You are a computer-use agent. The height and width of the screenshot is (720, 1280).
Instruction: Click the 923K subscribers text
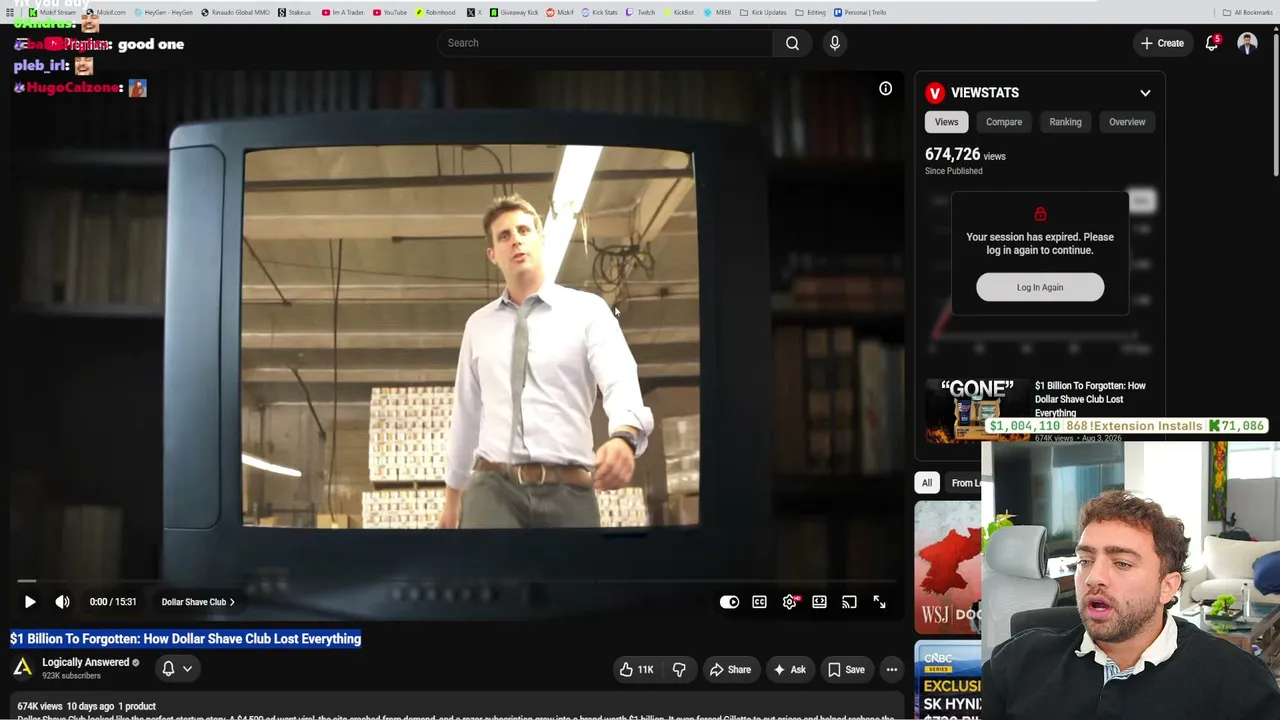(x=72, y=676)
